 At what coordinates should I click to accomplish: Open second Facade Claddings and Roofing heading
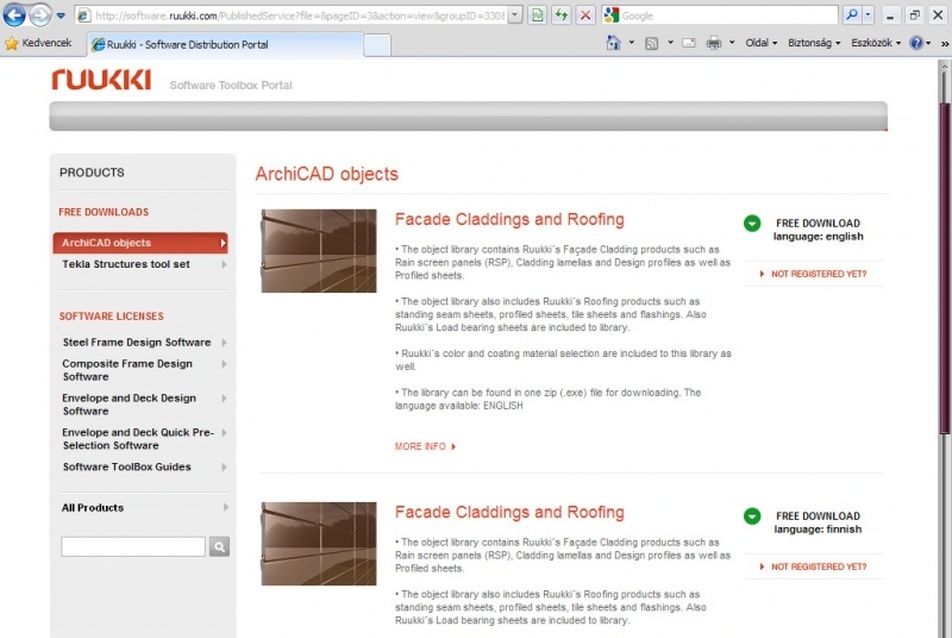[509, 512]
